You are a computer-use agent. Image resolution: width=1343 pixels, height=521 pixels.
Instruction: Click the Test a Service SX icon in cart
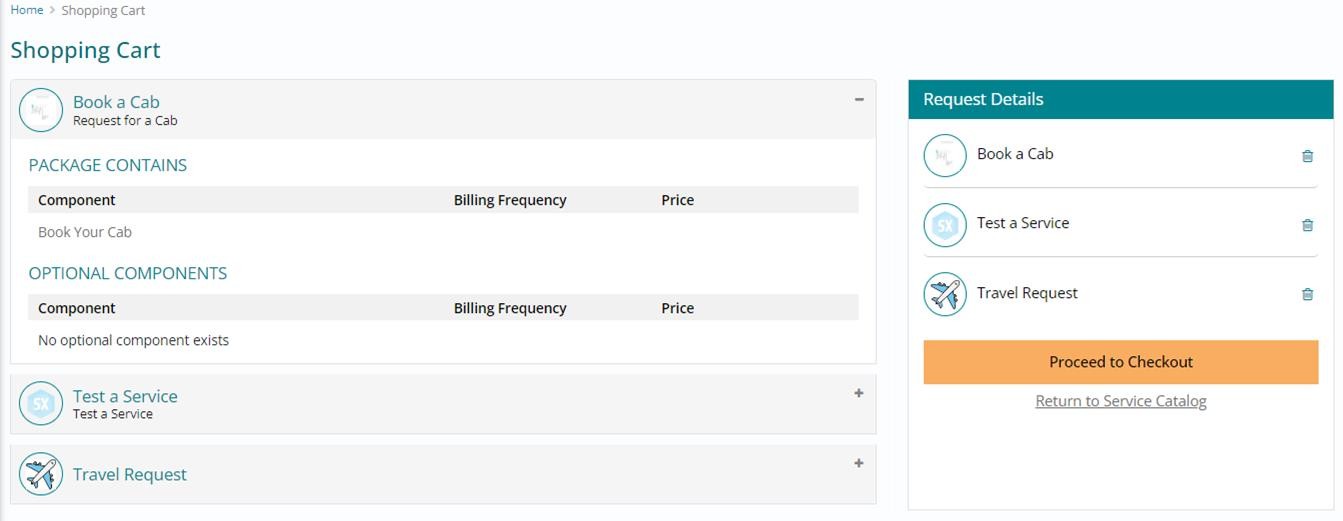click(41, 404)
